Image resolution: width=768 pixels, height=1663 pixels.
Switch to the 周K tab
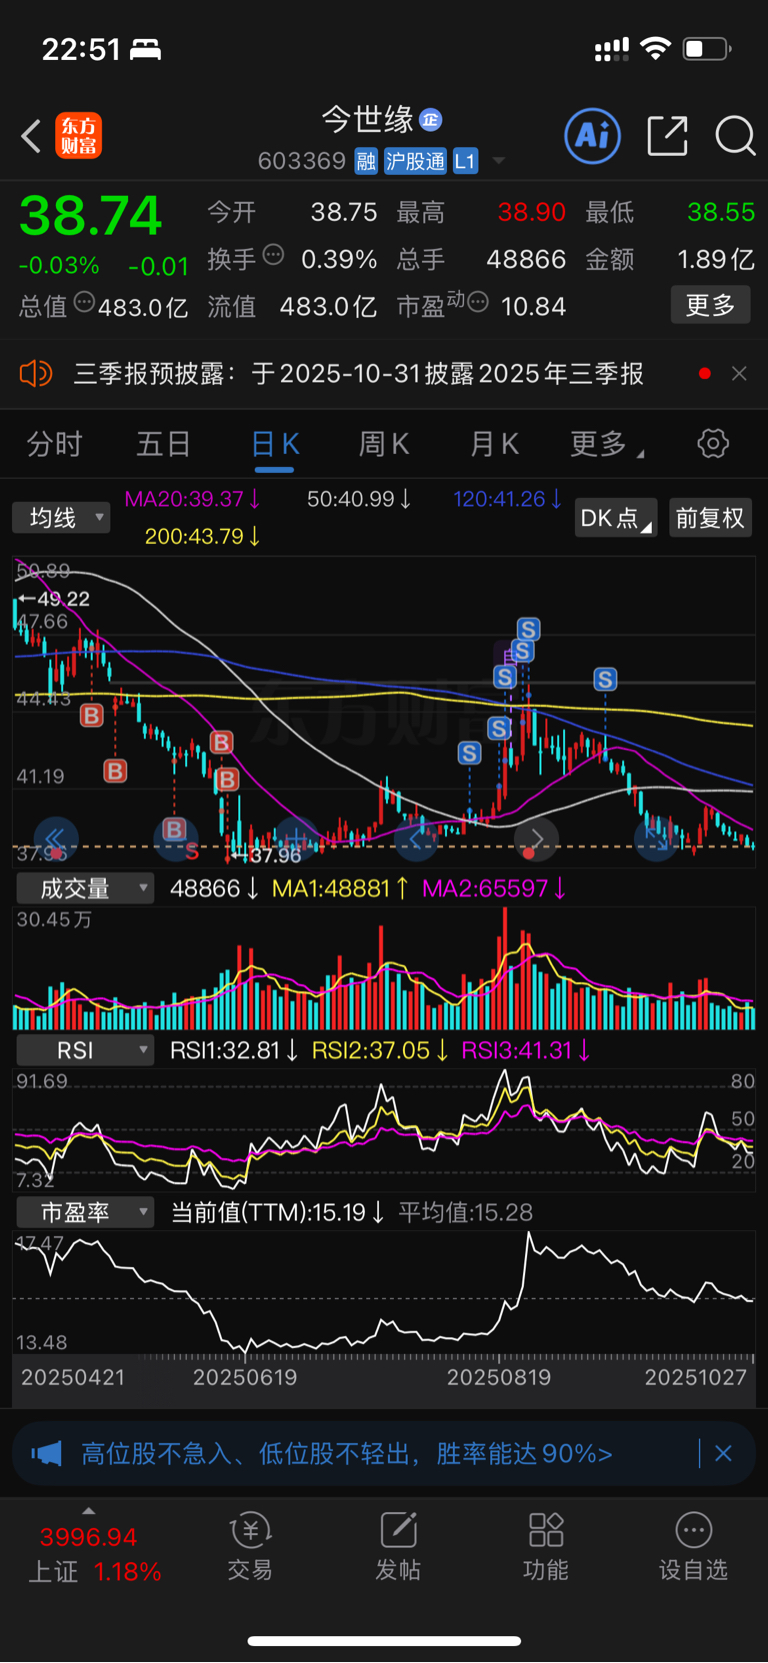(384, 444)
